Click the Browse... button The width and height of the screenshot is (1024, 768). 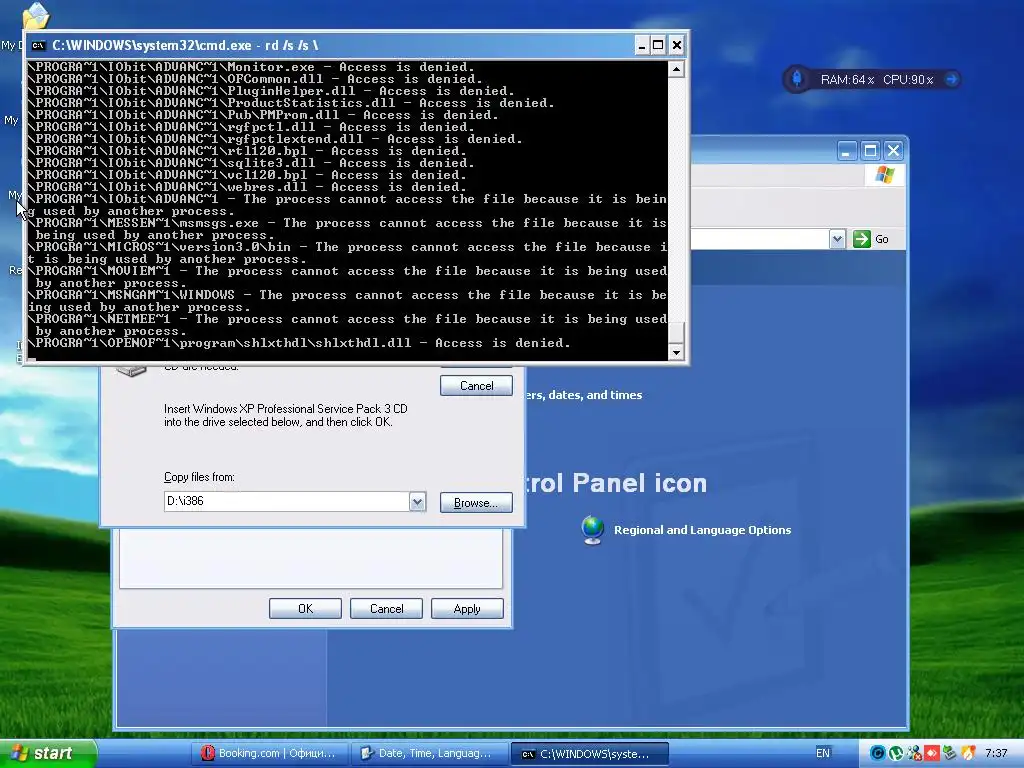point(476,503)
